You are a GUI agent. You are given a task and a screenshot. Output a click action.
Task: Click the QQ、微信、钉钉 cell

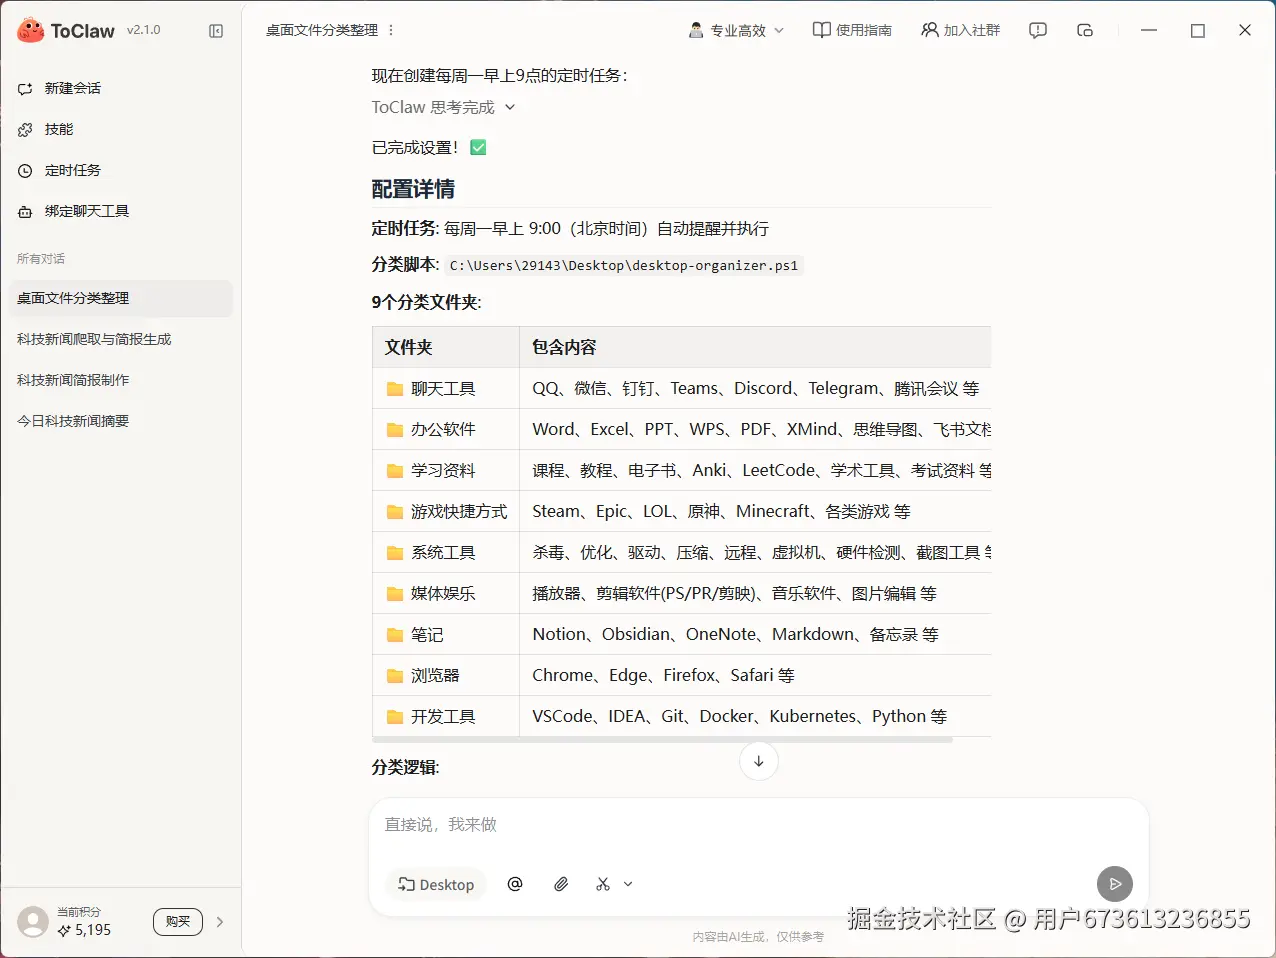click(755, 388)
